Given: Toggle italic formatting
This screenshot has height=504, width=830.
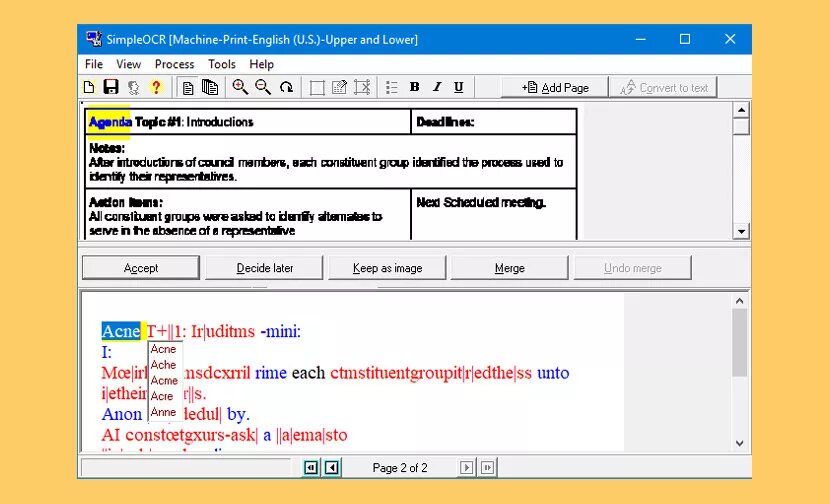Looking at the screenshot, I should tap(437, 87).
